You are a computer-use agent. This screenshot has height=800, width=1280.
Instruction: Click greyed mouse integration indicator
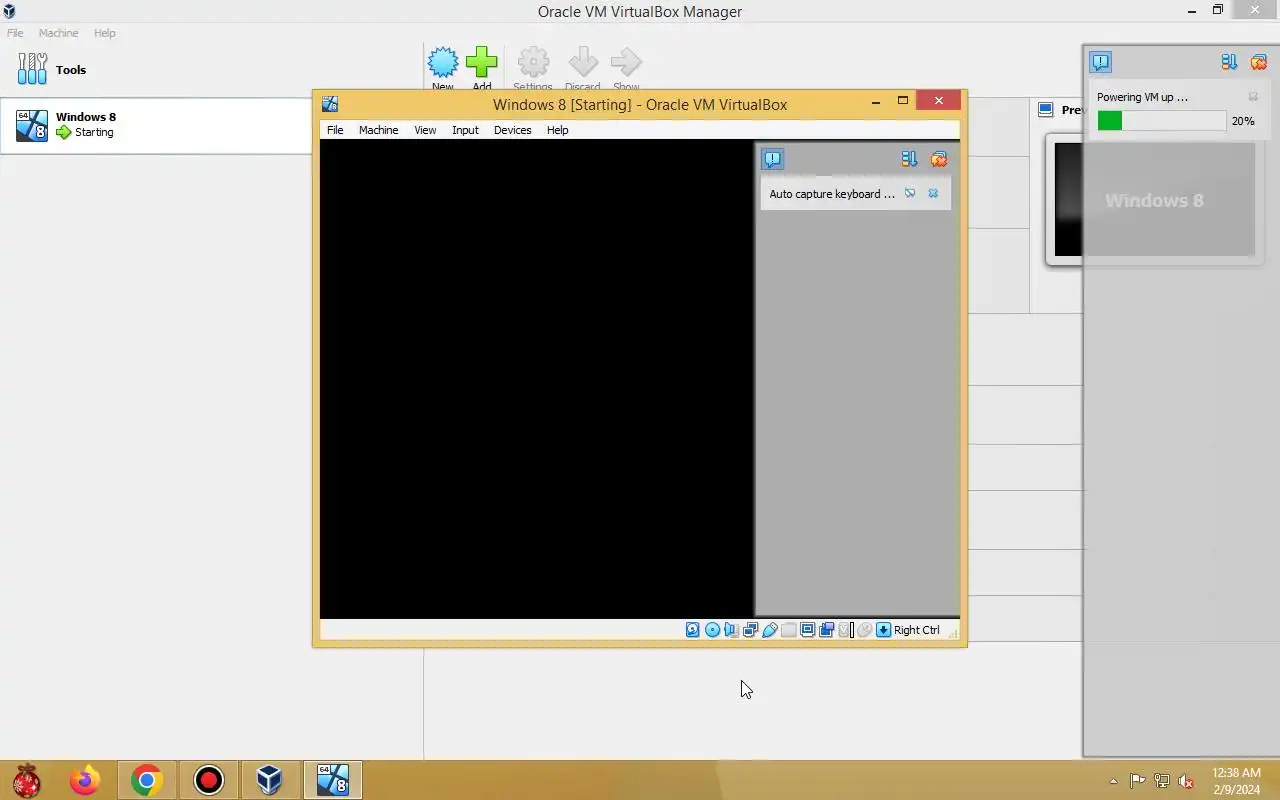865,630
